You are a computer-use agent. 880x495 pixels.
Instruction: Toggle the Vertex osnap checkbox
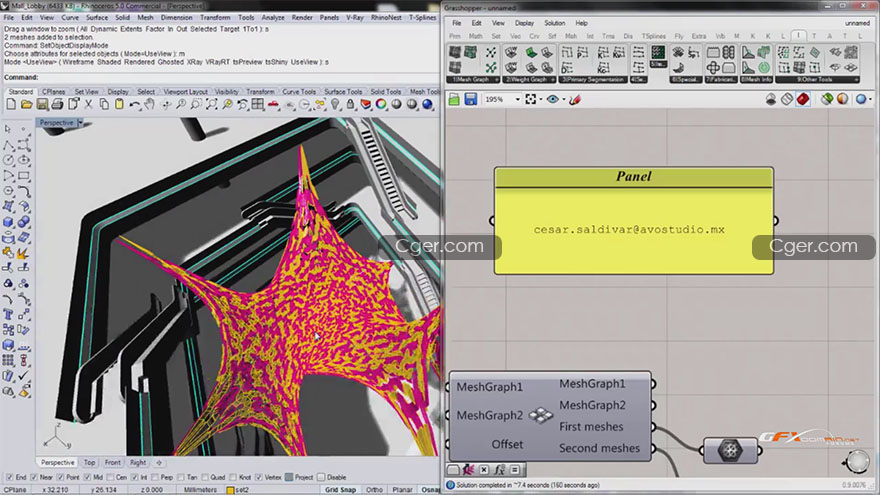[x=258, y=477]
